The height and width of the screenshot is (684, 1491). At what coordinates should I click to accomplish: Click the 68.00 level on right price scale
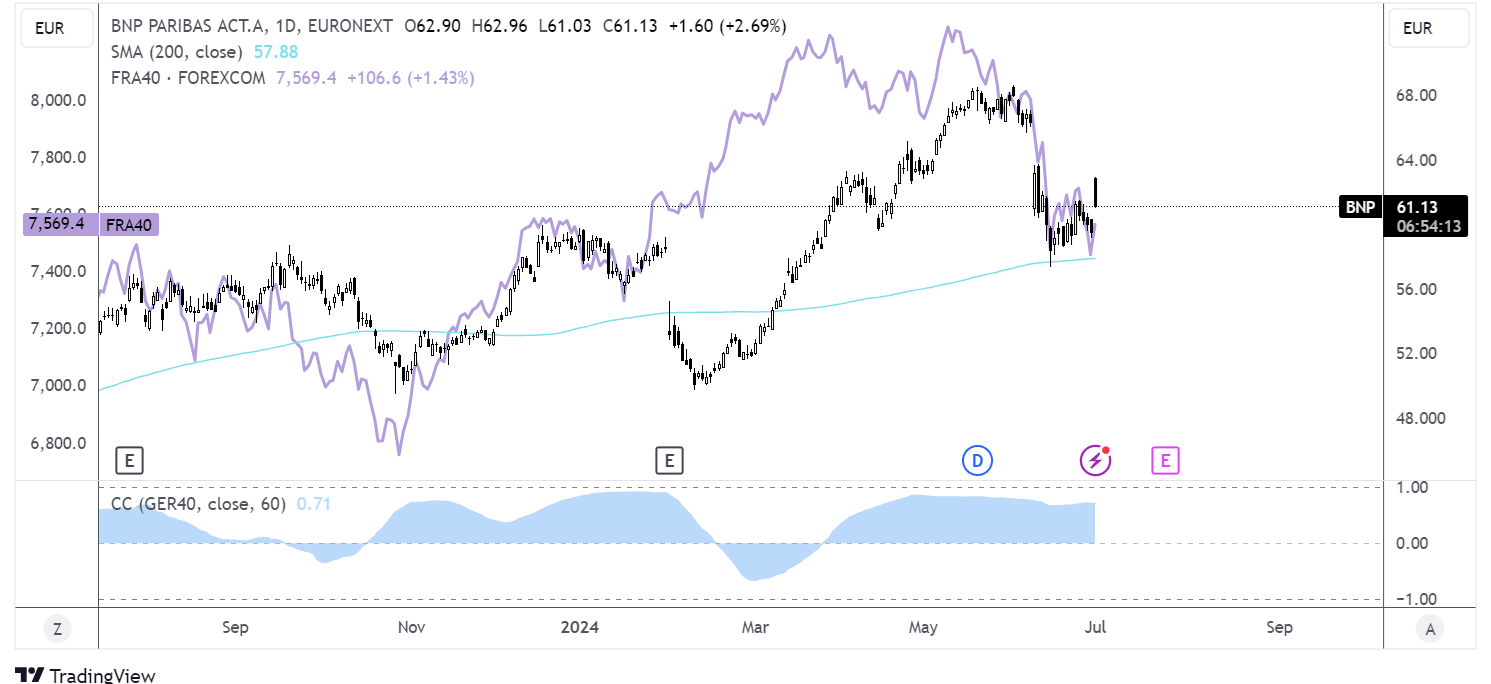pos(1416,96)
